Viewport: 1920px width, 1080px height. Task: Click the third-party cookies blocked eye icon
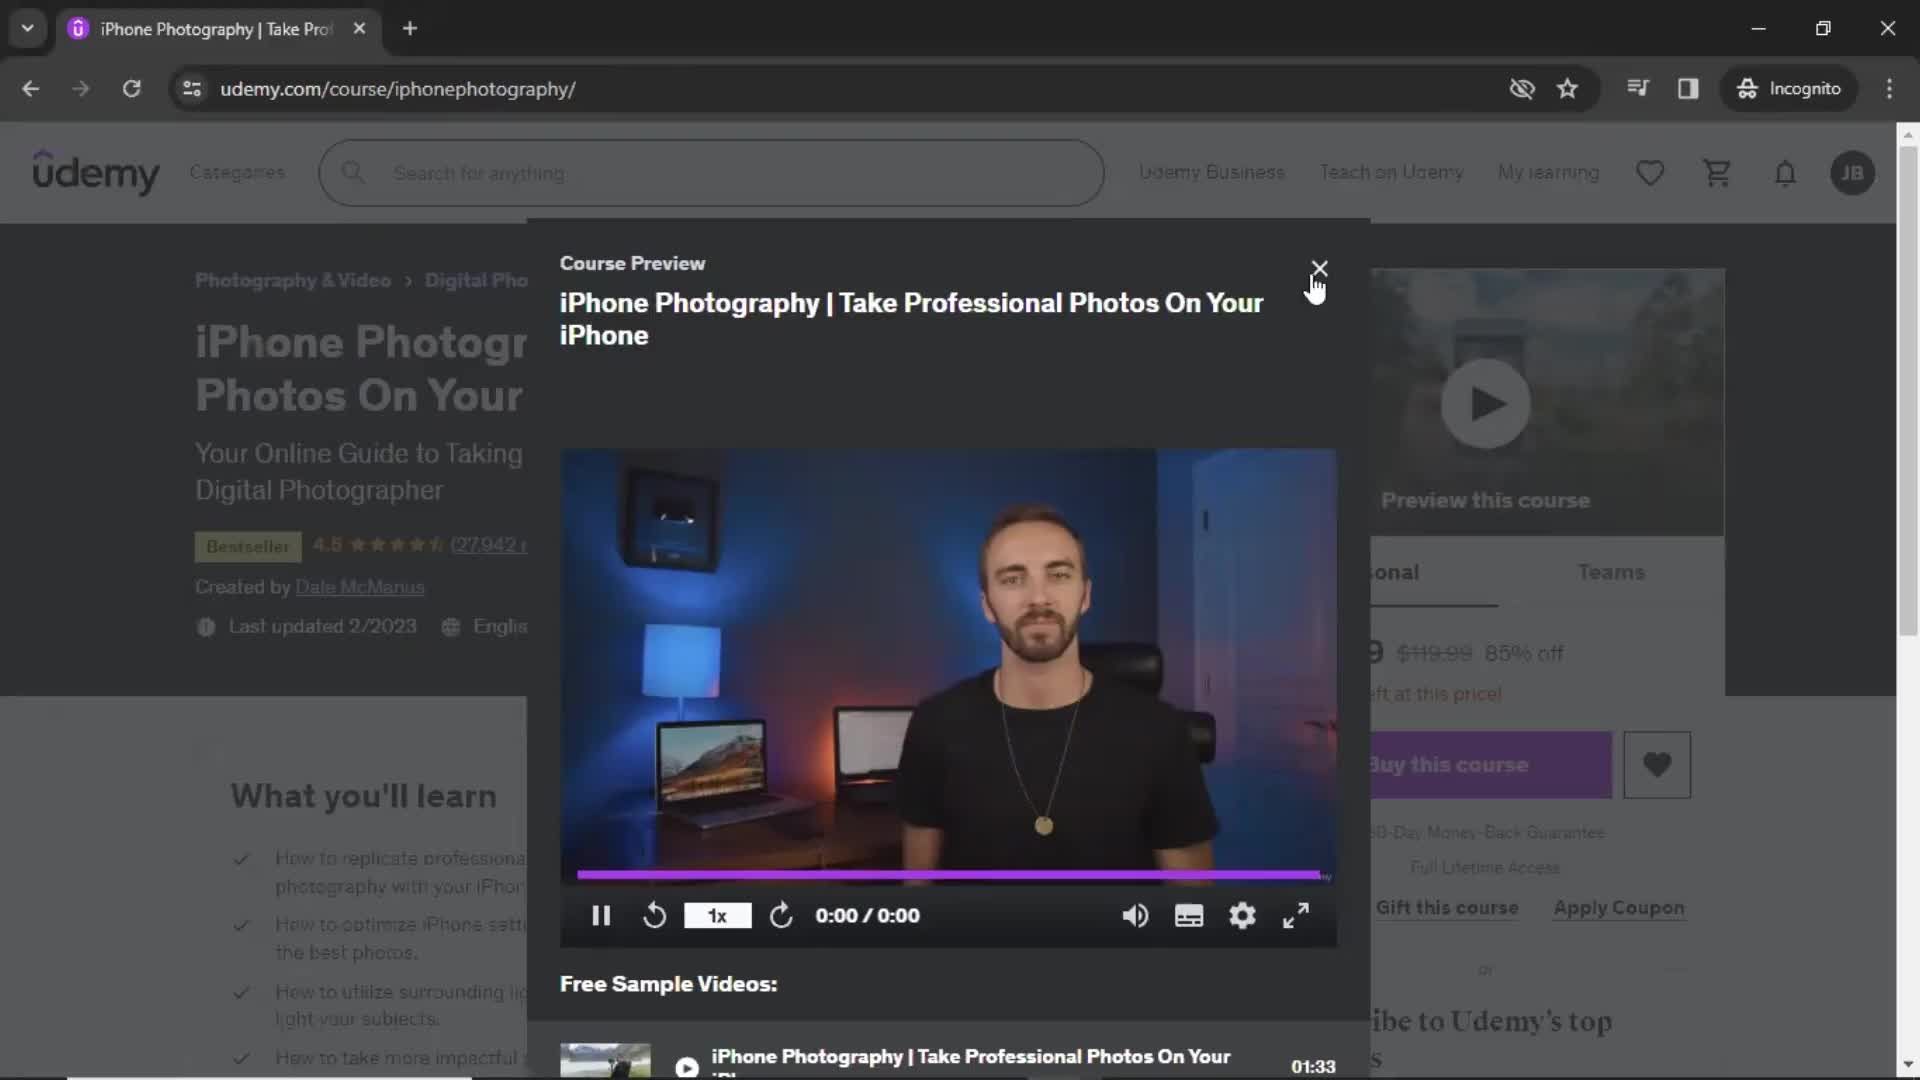[x=1522, y=89]
